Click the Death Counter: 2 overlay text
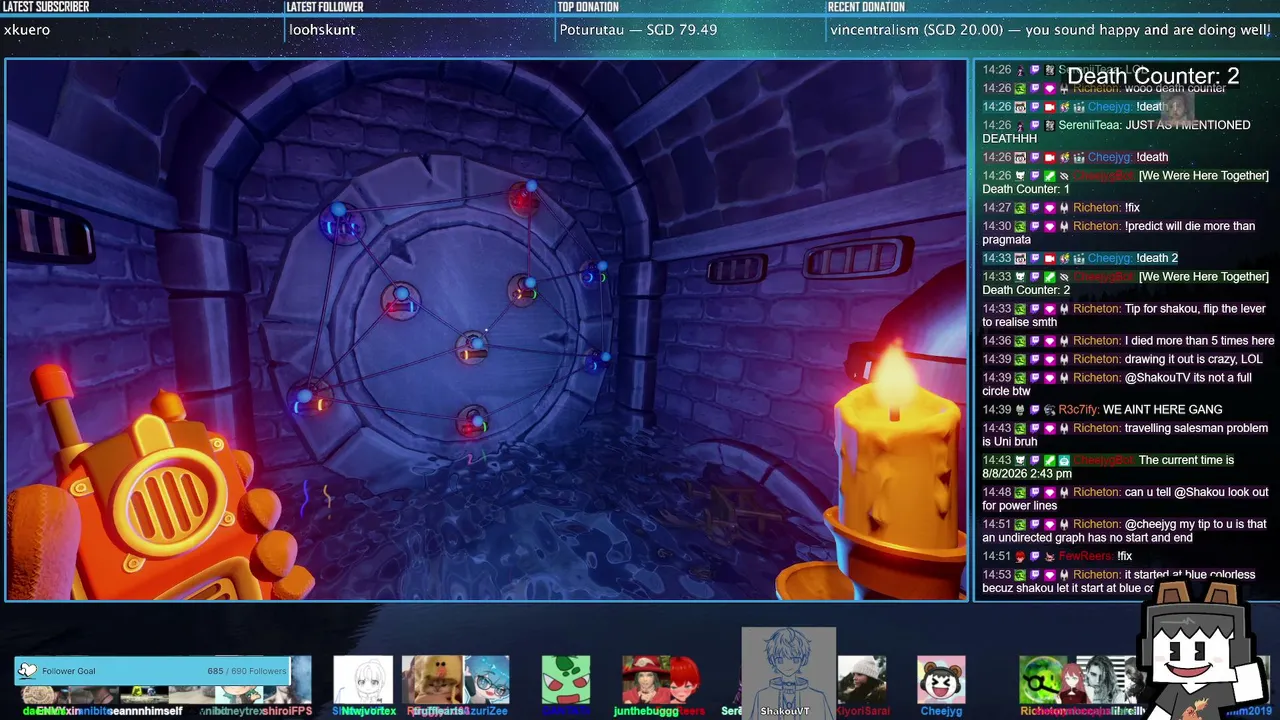The height and width of the screenshot is (720, 1280). pyautogui.click(x=1153, y=76)
